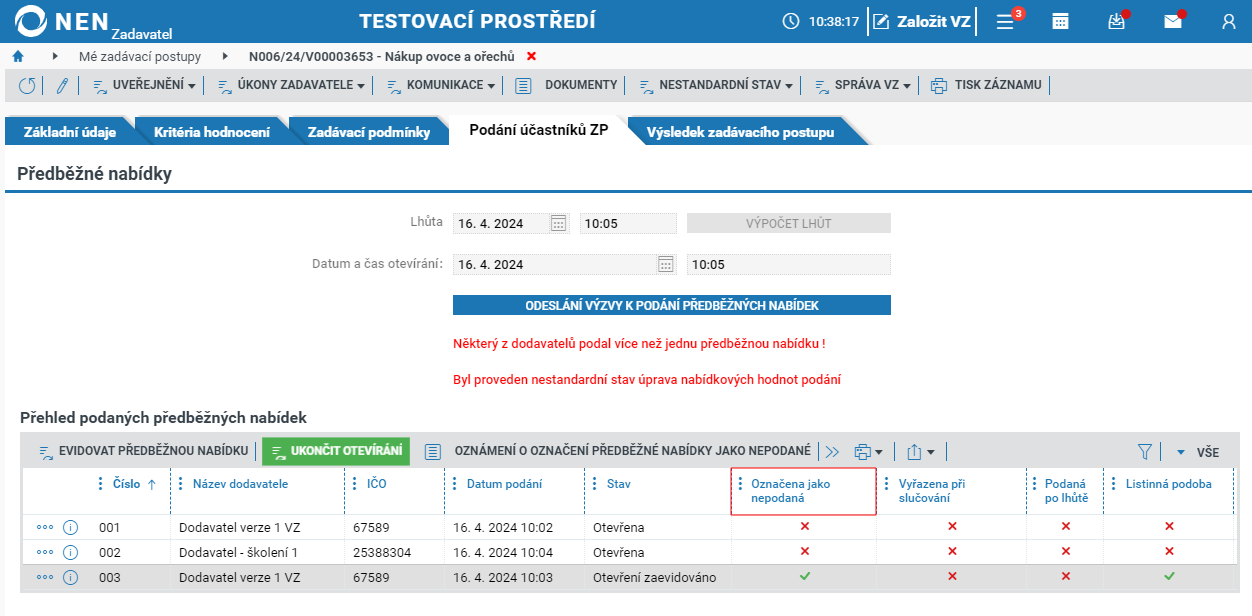Open the filter funnel icon
The image size is (1252, 616).
coord(1145,452)
